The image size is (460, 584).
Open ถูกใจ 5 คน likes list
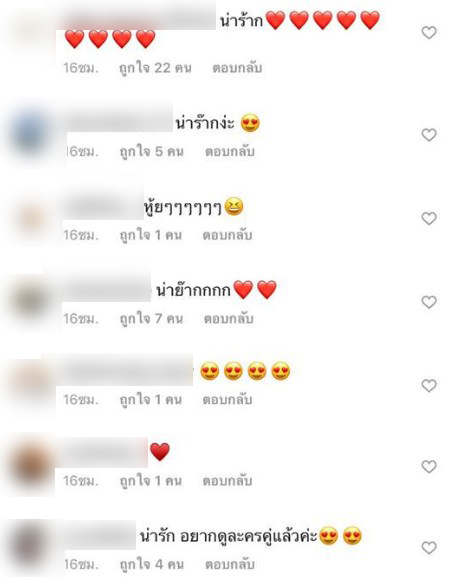[152, 152]
